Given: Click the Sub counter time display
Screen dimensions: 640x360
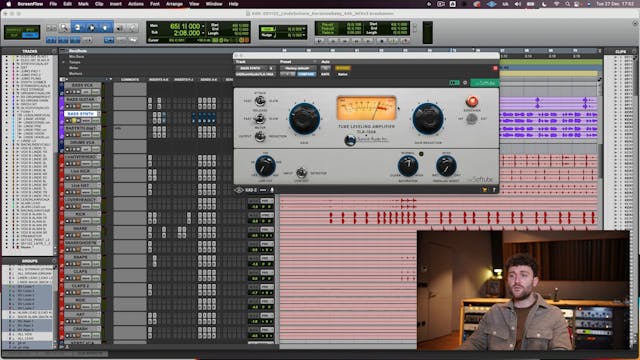Looking at the screenshot, I should (187, 33).
